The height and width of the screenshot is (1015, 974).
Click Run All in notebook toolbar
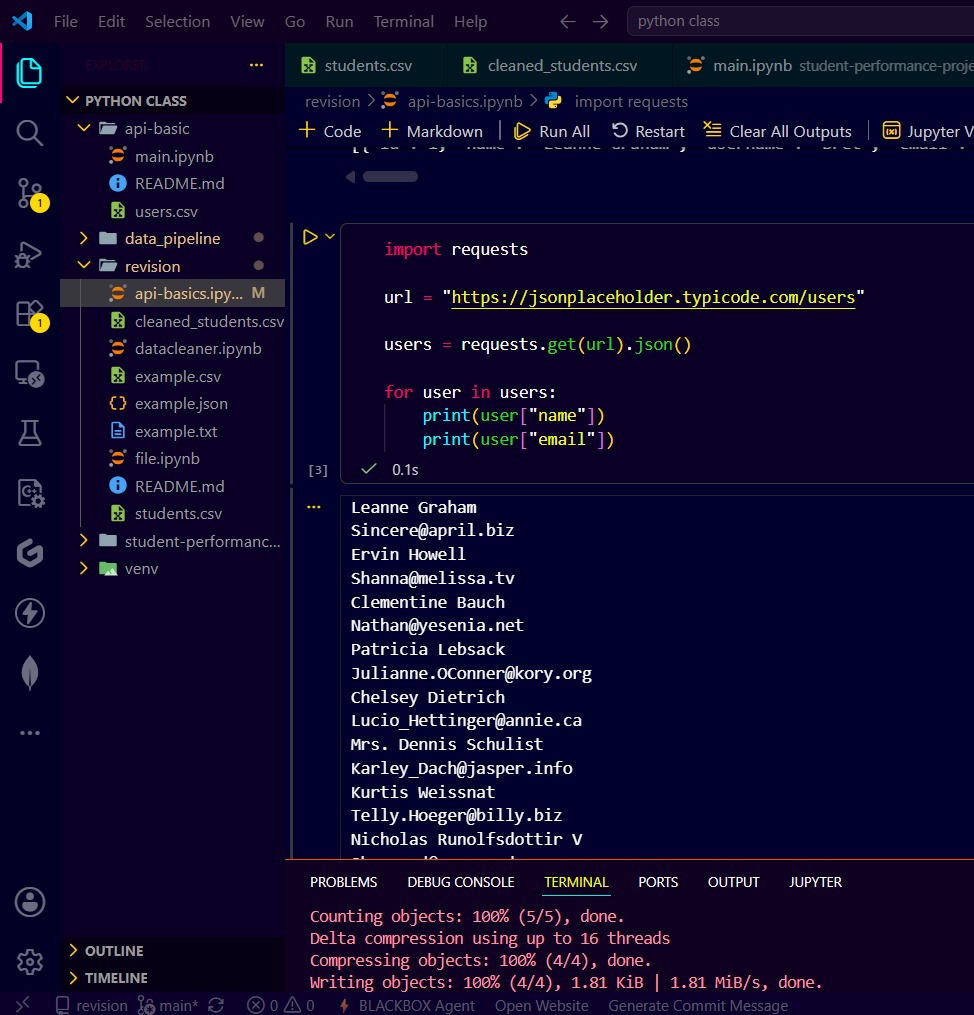[552, 131]
